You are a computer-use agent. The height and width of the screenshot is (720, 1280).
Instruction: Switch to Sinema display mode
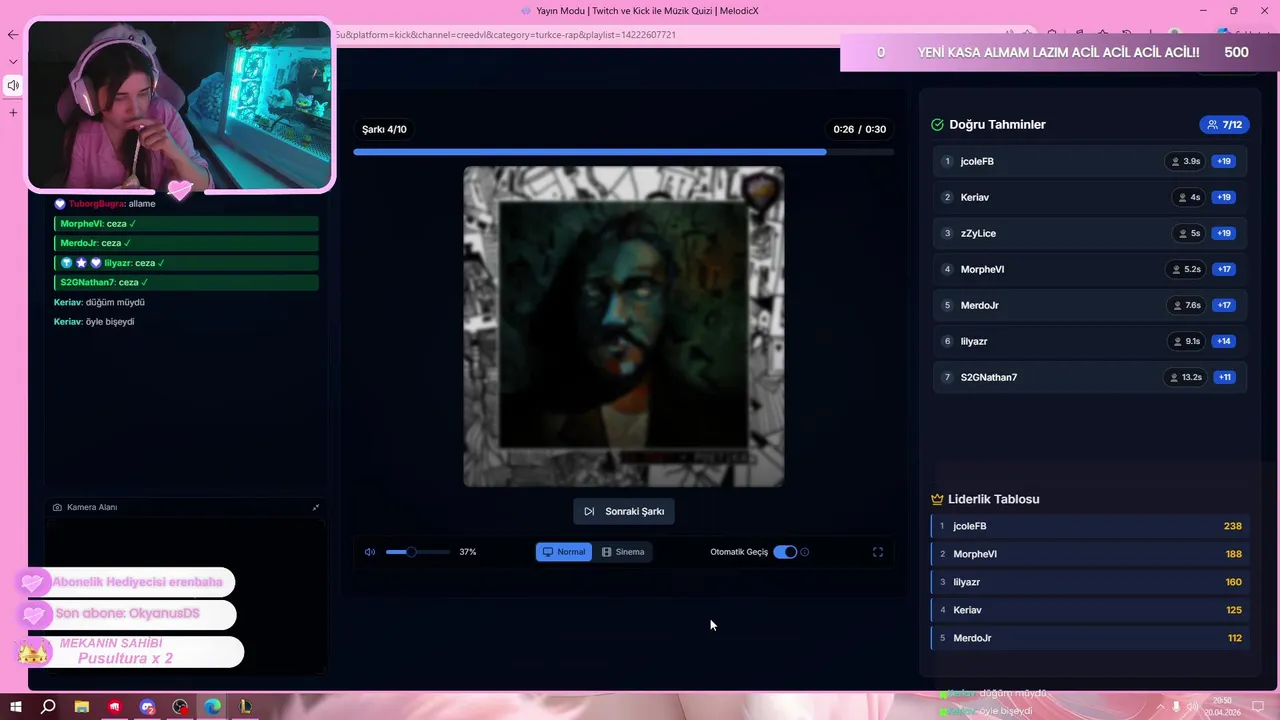pyautogui.click(x=623, y=552)
